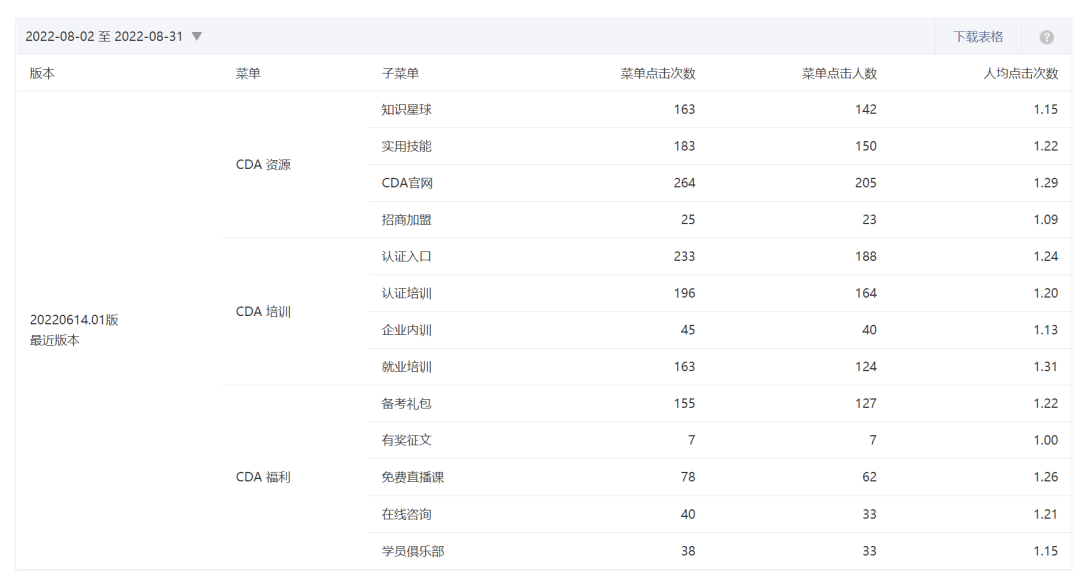Click the 菜单 column header
1080x581 pixels.
248,73
